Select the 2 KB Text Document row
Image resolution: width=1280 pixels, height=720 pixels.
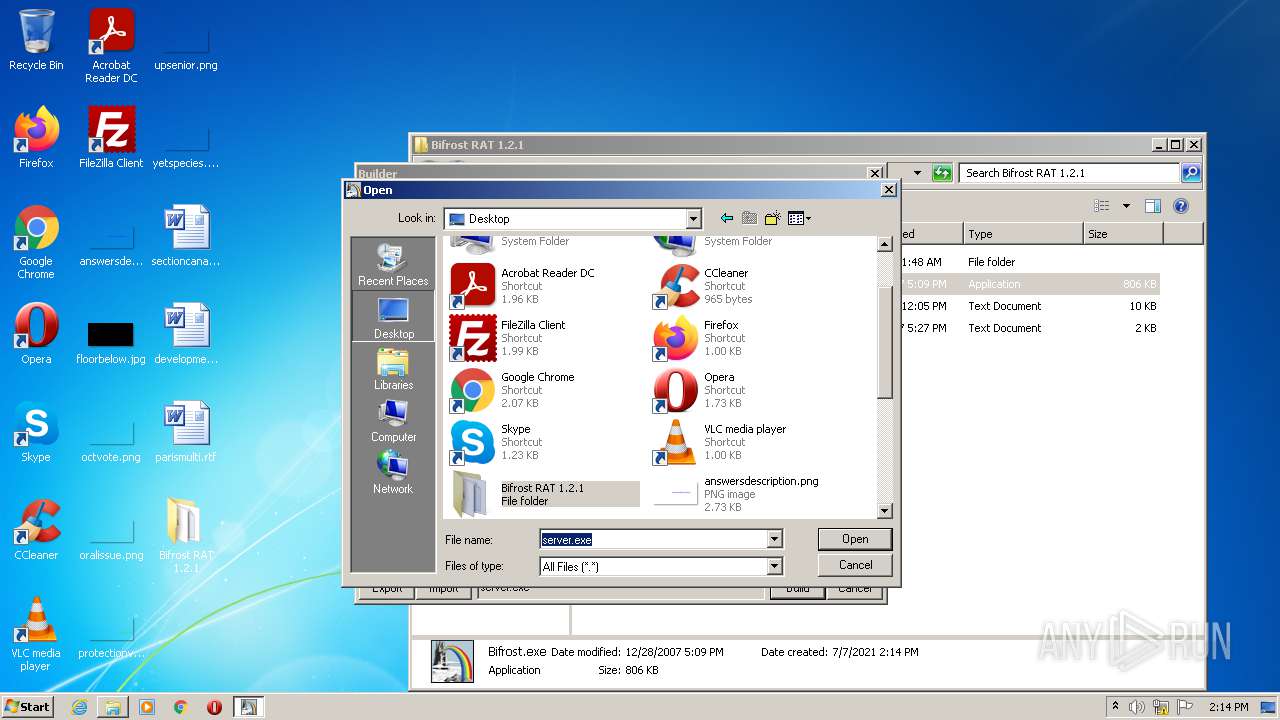[x=1030, y=328]
